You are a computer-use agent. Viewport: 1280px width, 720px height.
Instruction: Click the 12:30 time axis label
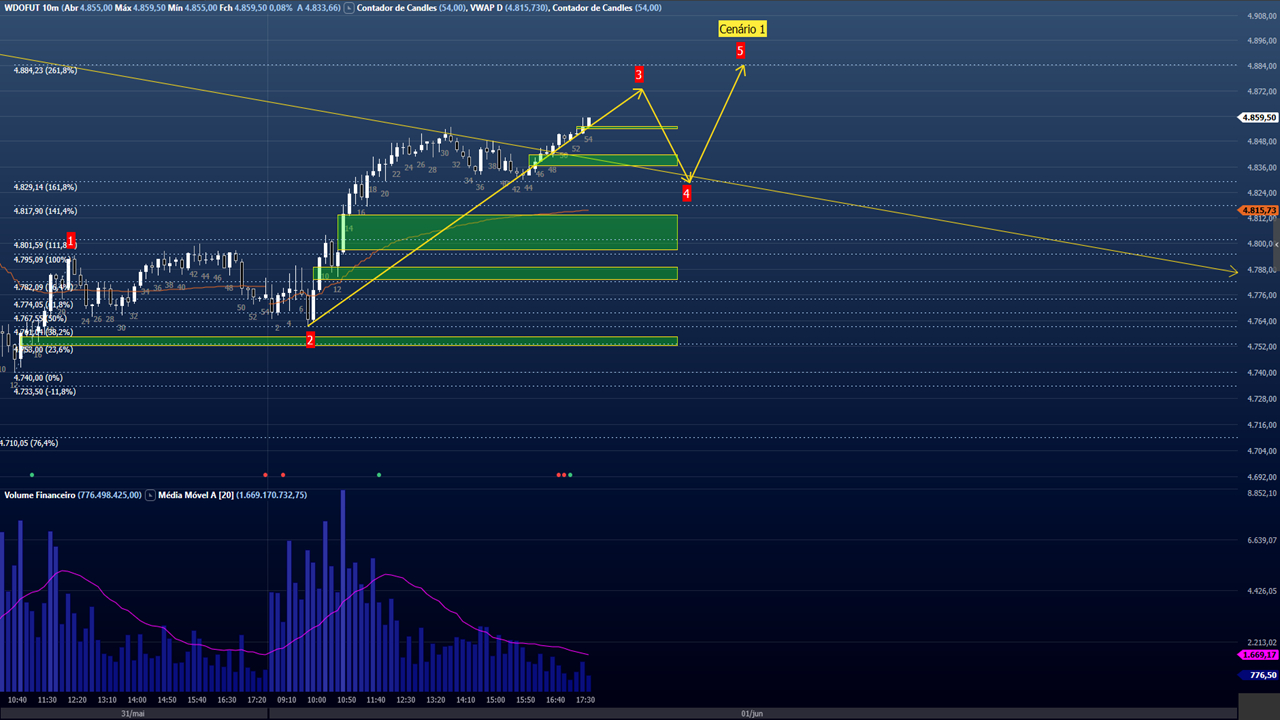pyautogui.click(x=406, y=700)
